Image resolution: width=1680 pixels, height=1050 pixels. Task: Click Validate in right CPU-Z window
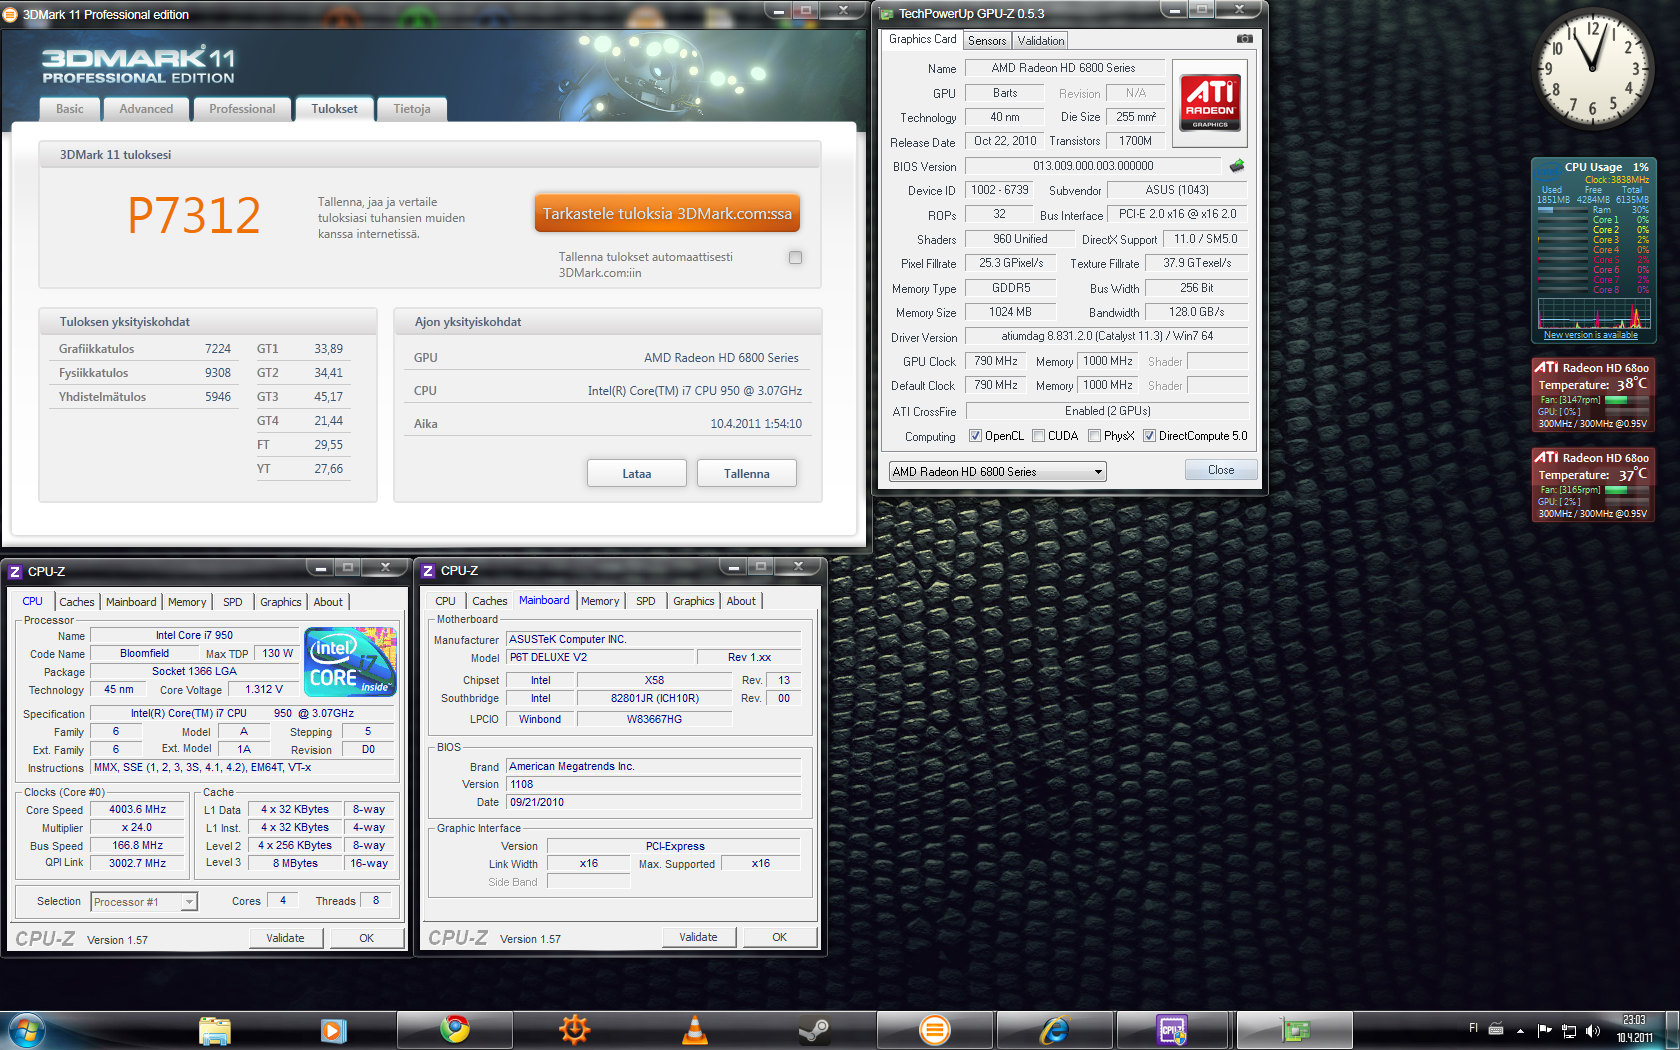698,937
